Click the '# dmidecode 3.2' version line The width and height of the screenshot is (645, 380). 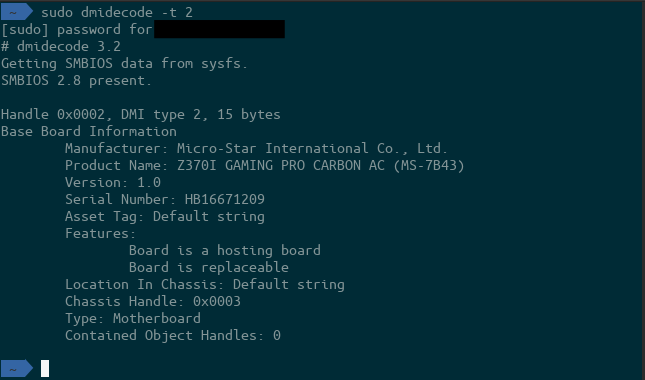[61, 46]
